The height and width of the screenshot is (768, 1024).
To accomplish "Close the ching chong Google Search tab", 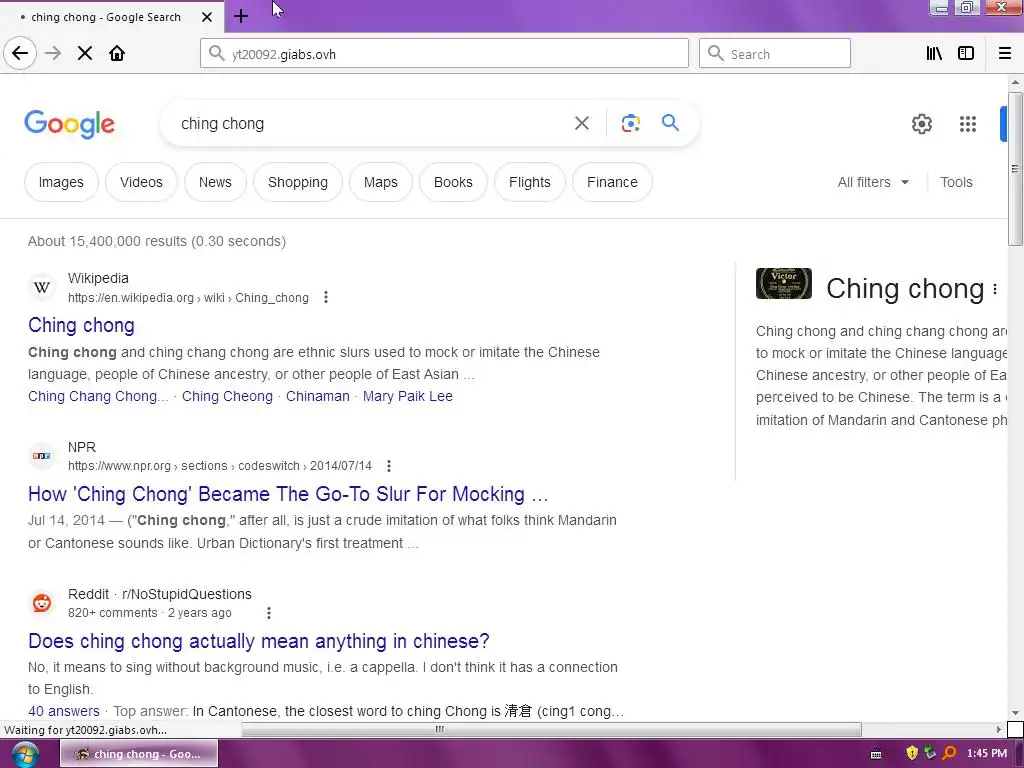I will tap(206, 17).
